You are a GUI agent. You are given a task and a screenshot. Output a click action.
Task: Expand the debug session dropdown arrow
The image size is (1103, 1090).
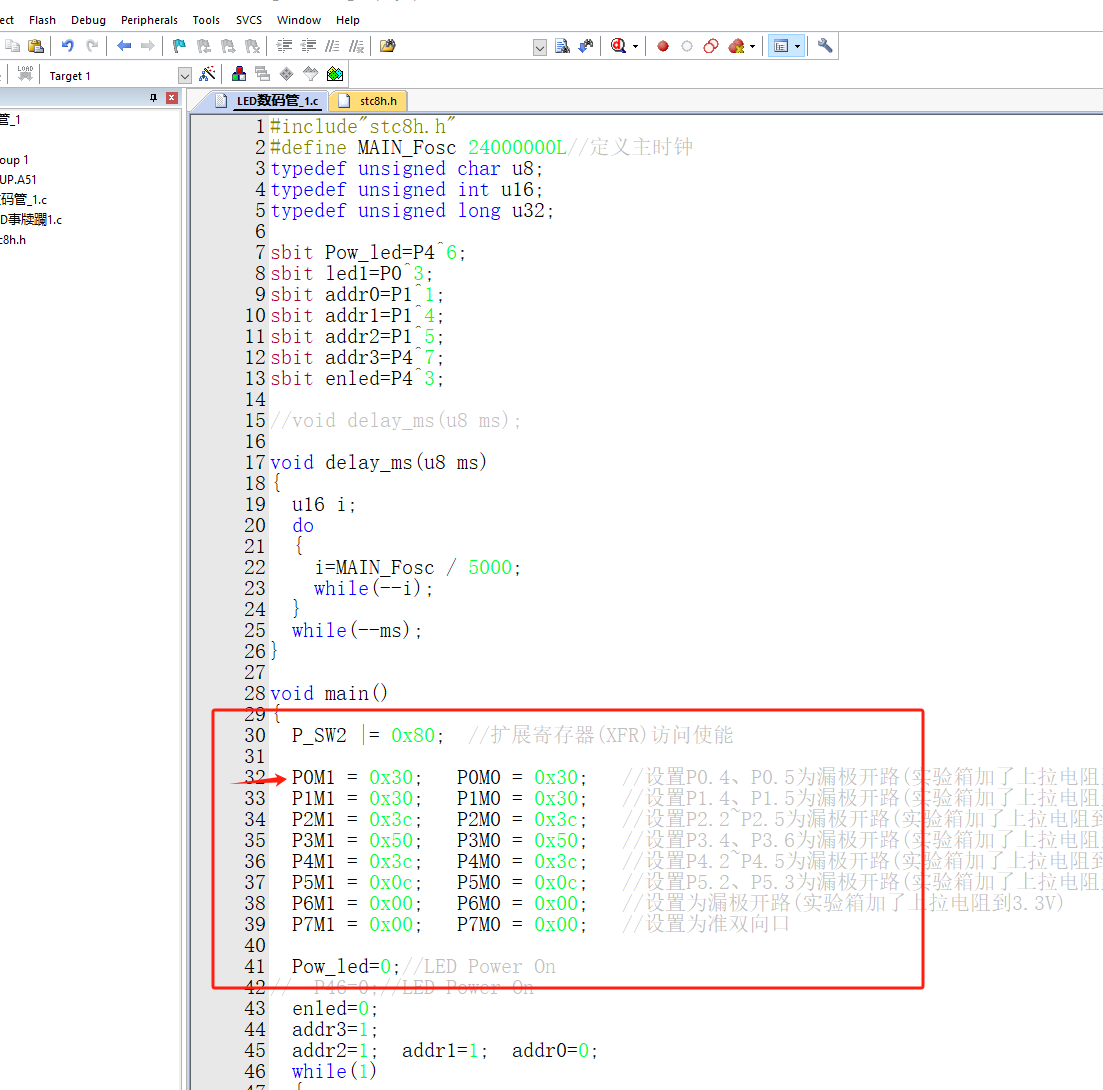point(635,46)
